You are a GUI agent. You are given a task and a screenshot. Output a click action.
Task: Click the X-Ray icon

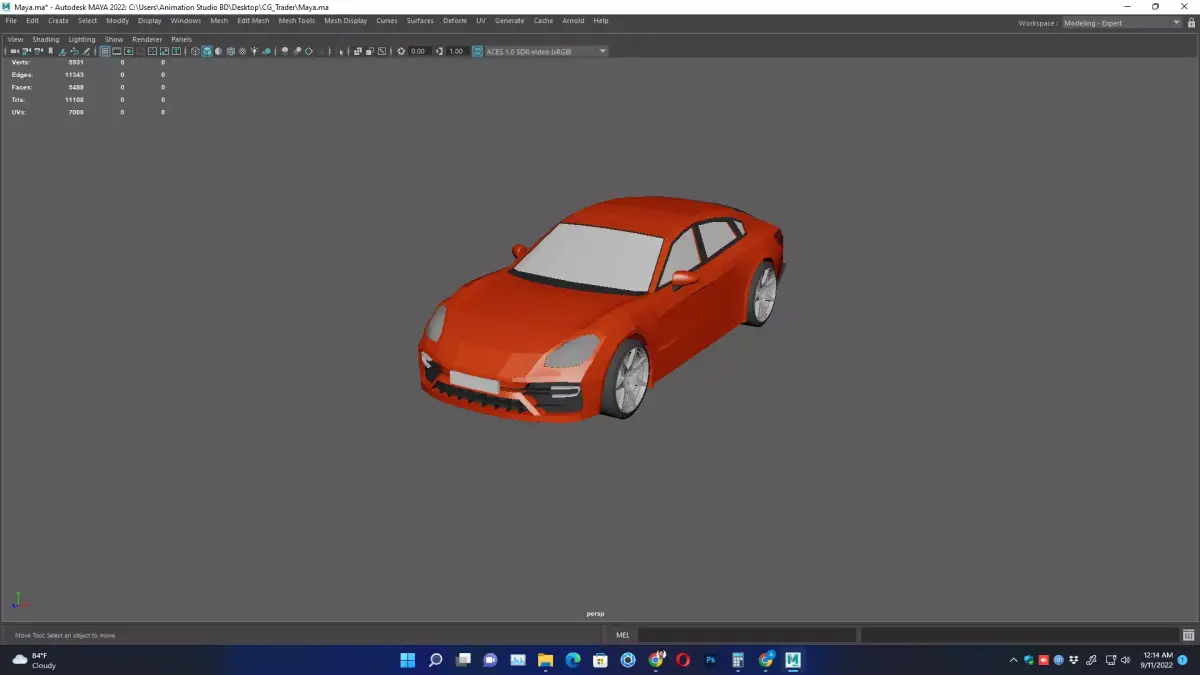(357, 51)
